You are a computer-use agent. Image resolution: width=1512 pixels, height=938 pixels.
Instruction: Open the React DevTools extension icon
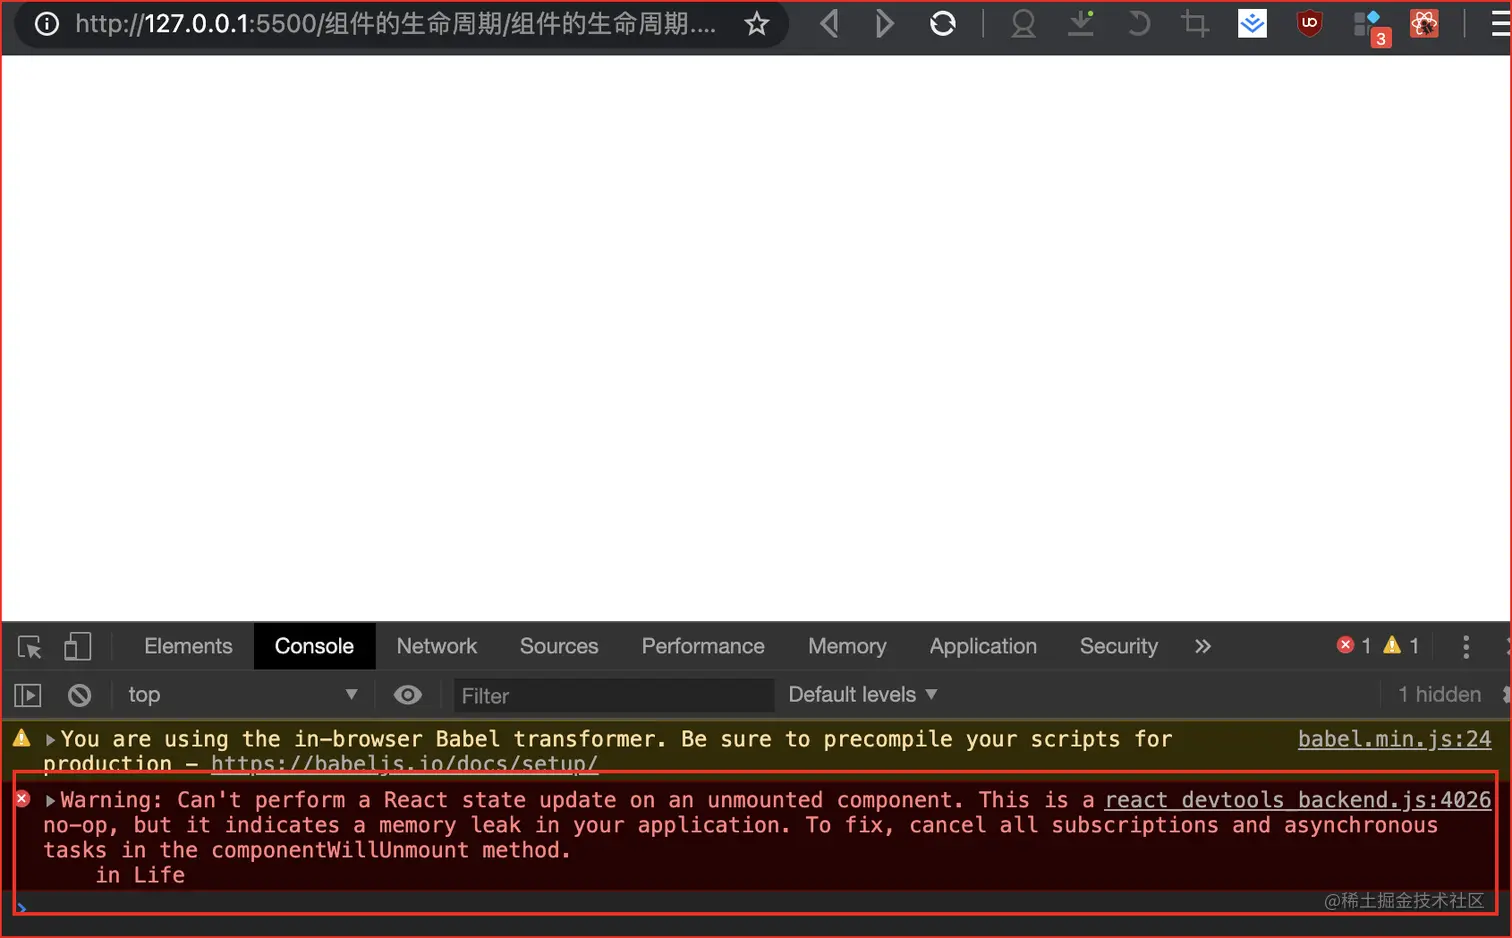point(1424,23)
